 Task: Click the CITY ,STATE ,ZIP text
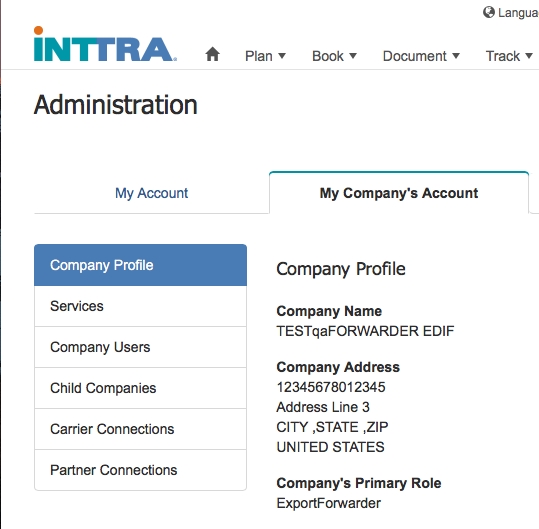pos(332,427)
